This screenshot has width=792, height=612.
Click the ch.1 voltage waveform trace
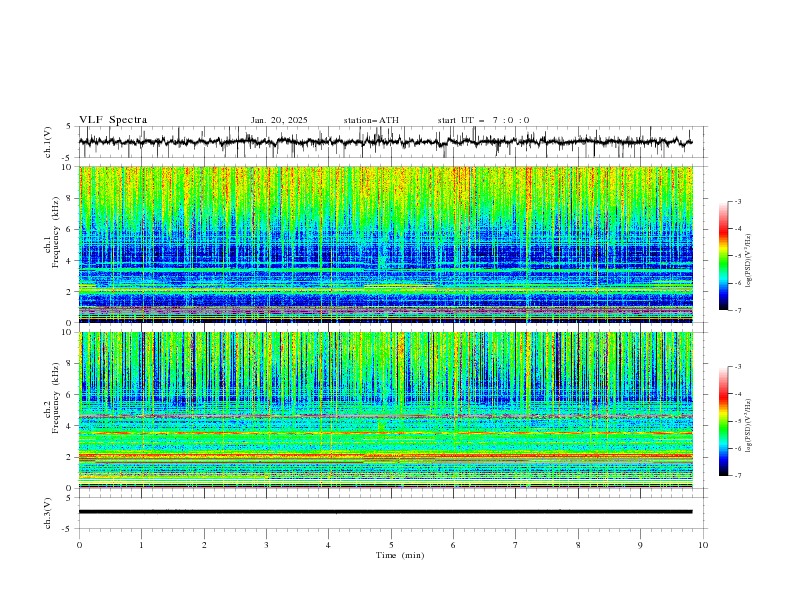pos(385,142)
